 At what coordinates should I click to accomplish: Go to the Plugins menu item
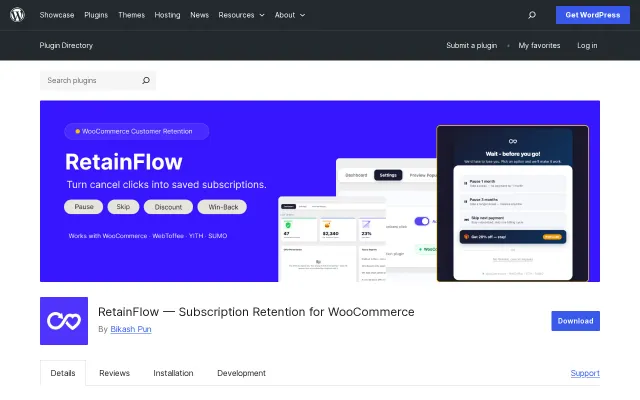(96, 15)
